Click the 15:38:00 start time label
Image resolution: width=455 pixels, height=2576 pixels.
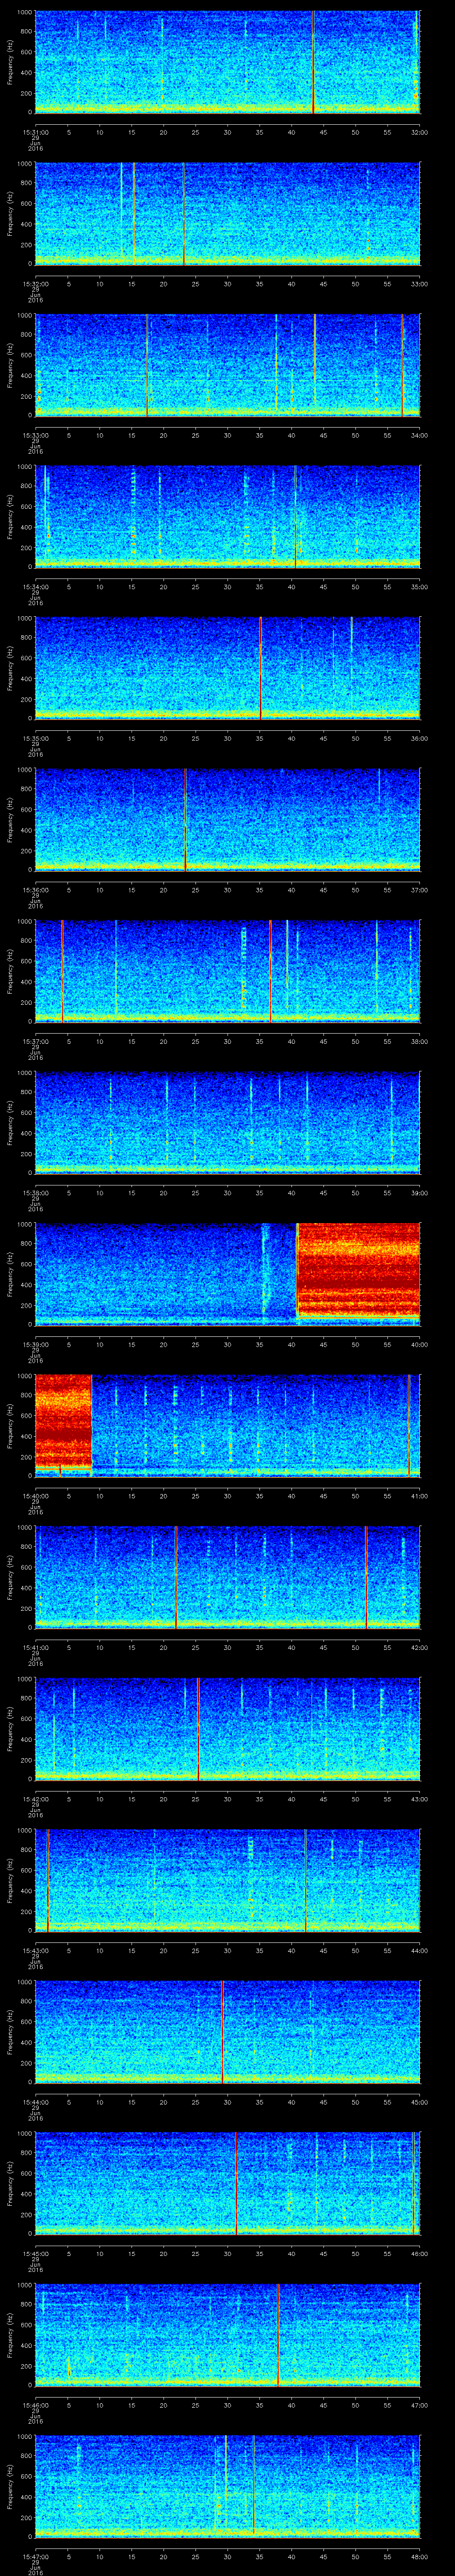click(35, 1193)
